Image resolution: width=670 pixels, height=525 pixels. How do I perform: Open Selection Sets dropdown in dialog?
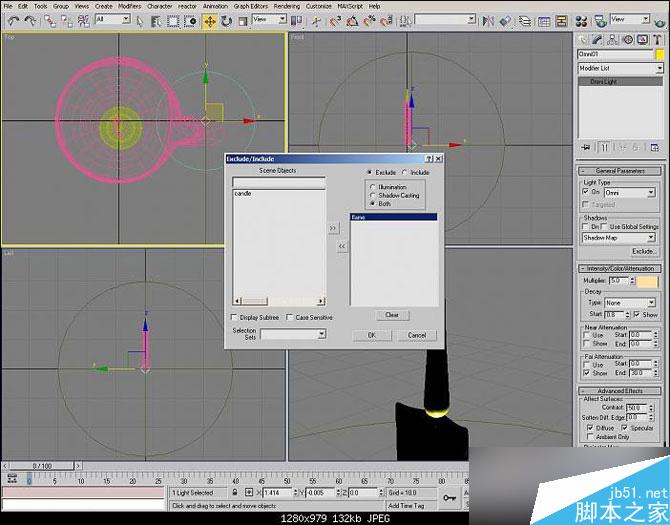pos(322,334)
